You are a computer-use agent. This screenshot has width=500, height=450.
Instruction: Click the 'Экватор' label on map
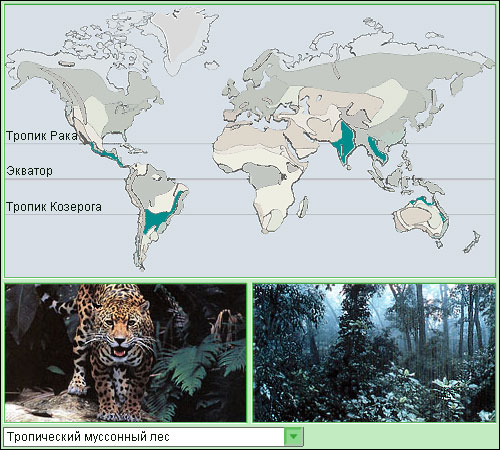[29, 171]
